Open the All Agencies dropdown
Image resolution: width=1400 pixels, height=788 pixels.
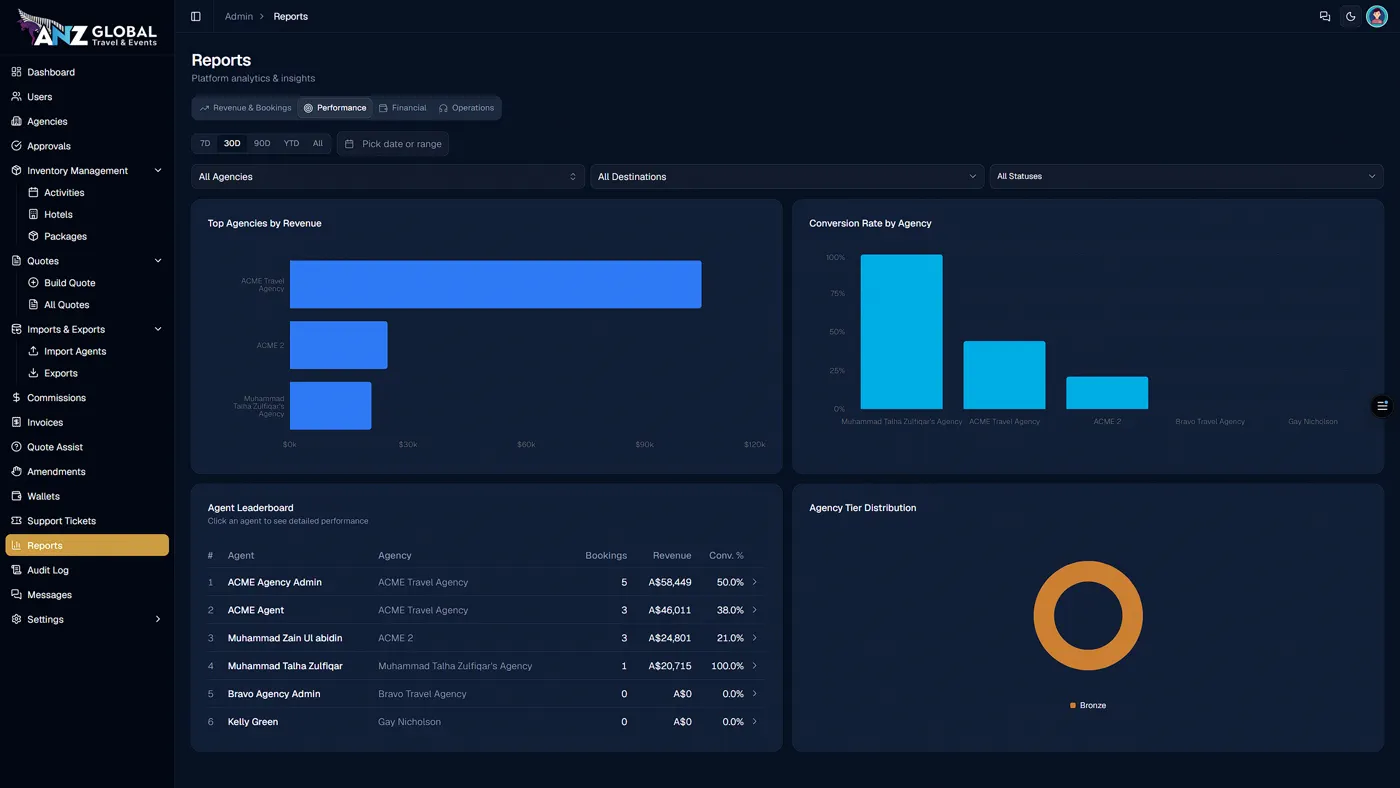pyautogui.click(x=388, y=176)
